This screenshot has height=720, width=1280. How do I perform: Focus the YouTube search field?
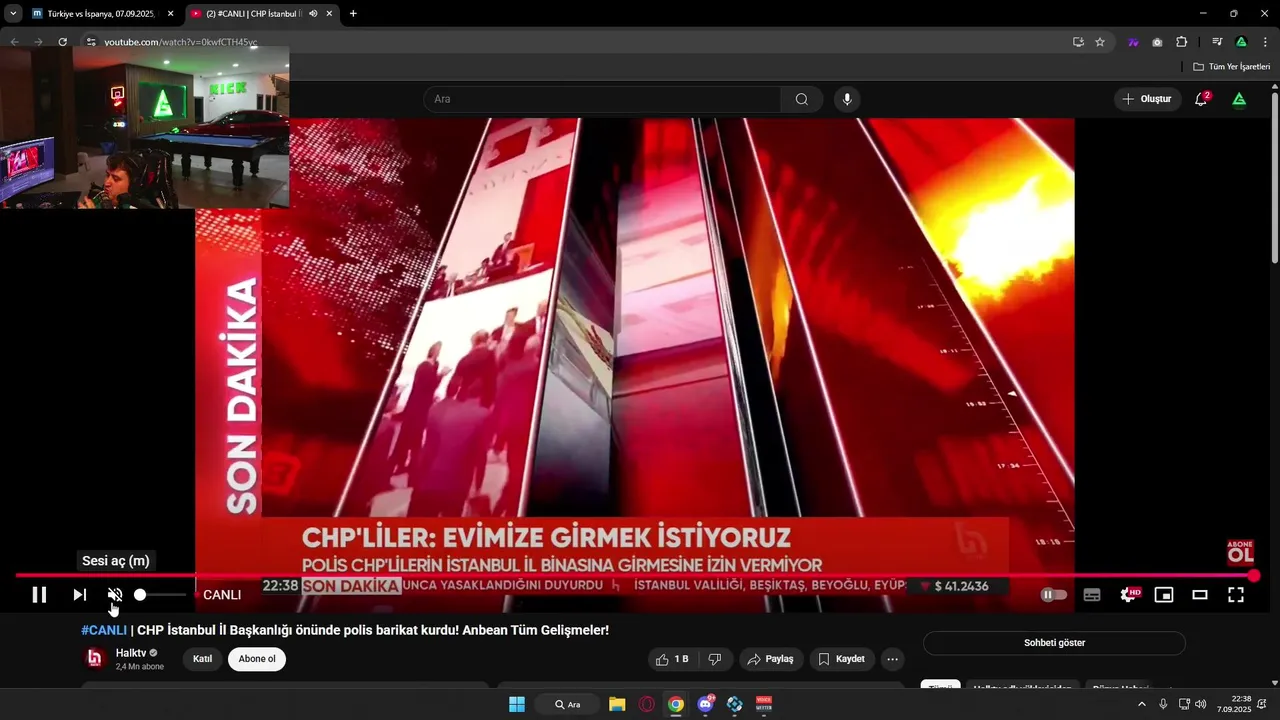[602, 99]
